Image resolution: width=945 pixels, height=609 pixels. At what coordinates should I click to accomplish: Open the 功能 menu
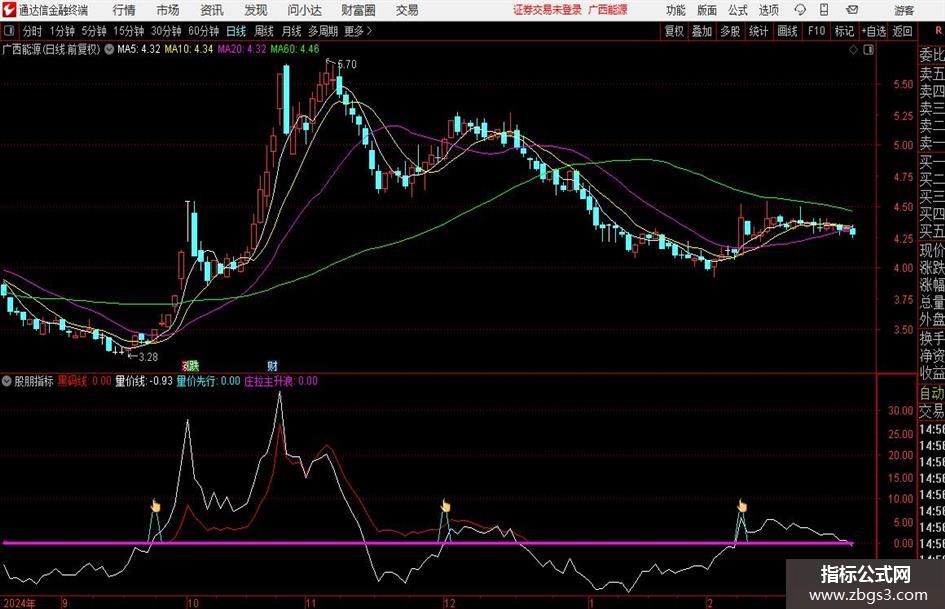coord(676,10)
